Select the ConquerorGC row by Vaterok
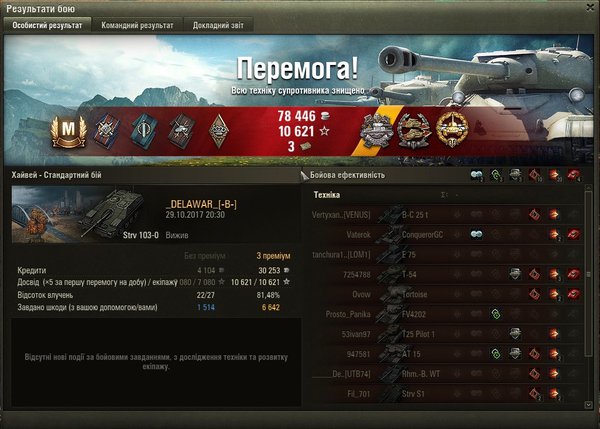 tap(446, 235)
